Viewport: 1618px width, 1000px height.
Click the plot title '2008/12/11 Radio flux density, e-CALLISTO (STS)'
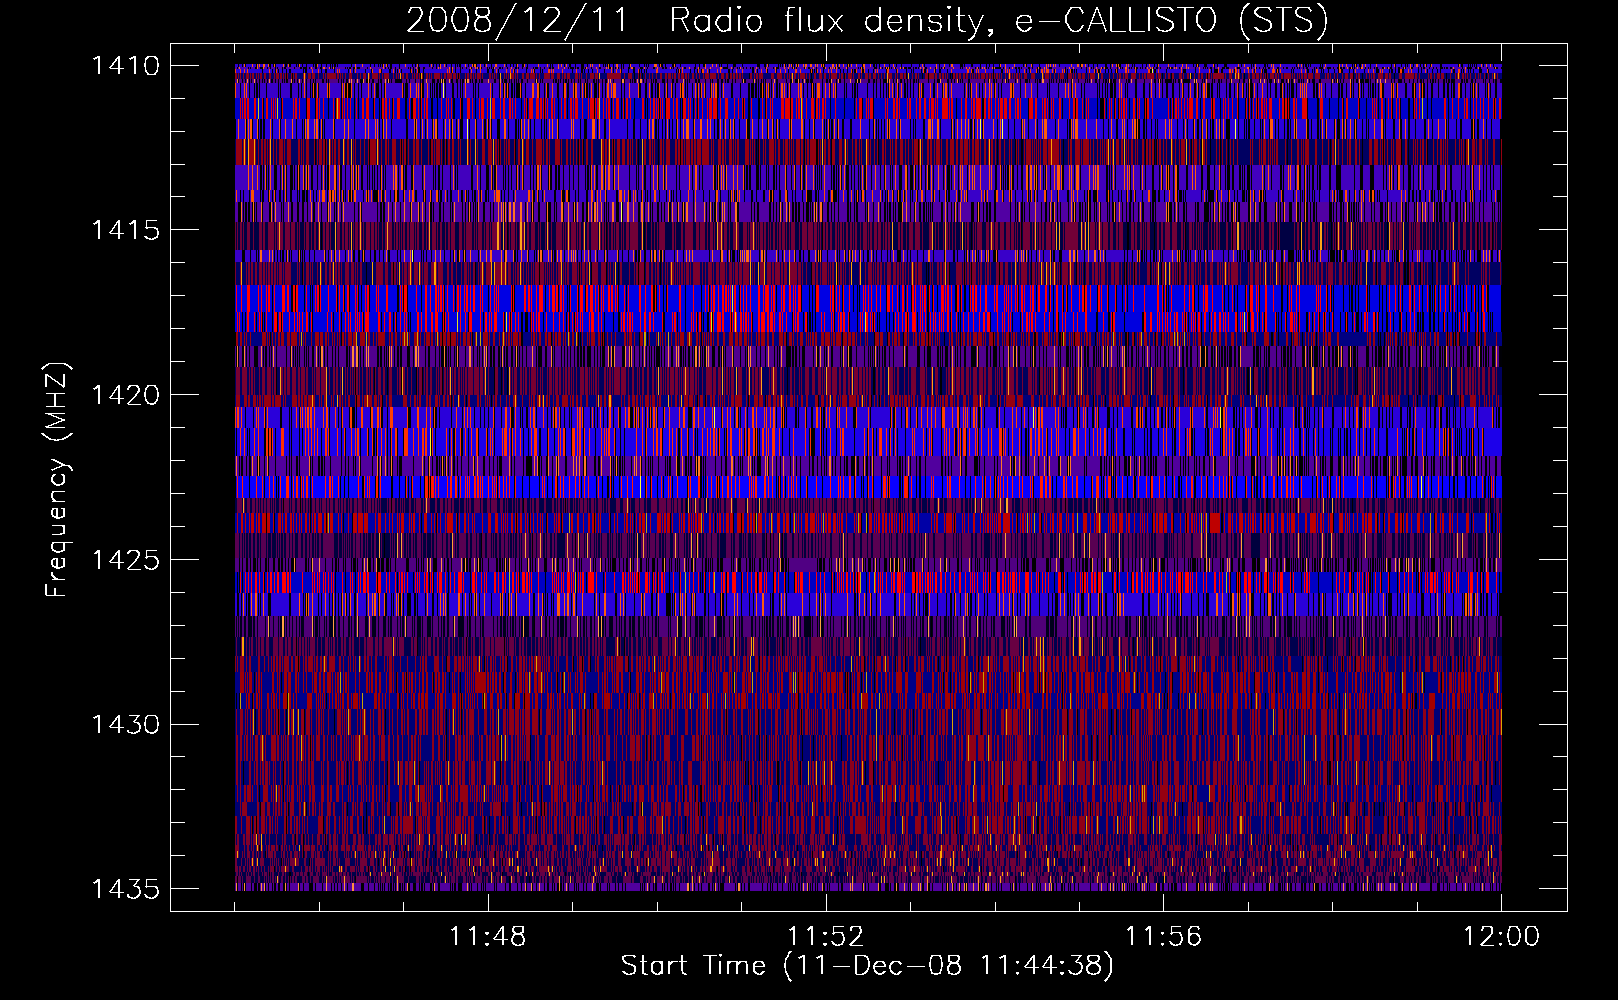(x=867, y=21)
